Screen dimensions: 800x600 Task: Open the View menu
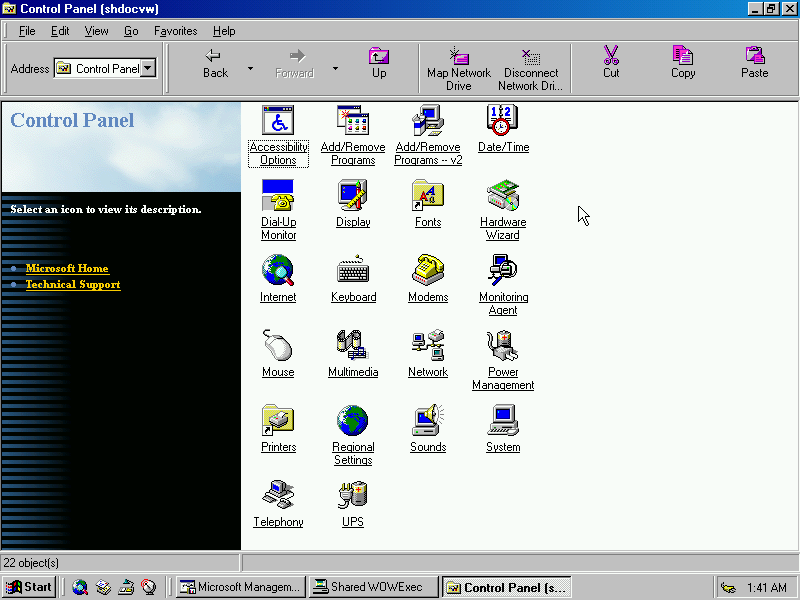pyautogui.click(x=96, y=31)
